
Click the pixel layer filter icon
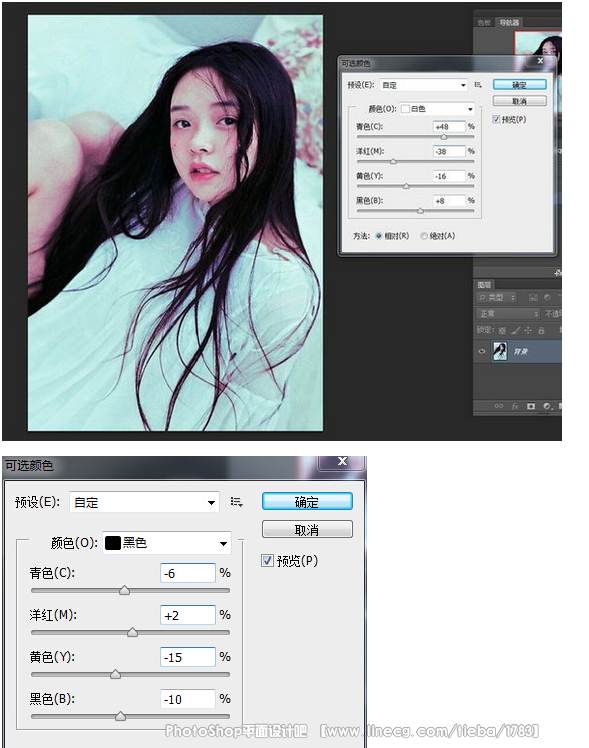(533, 297)
